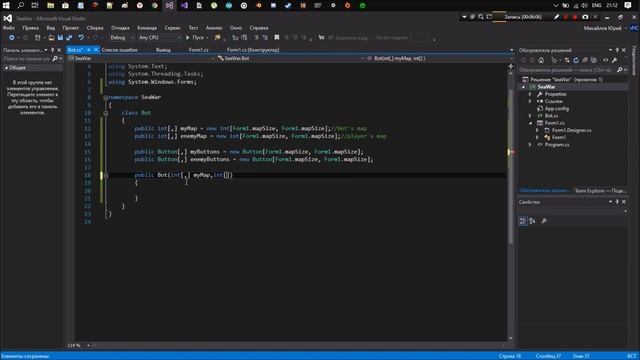
Task: Switch to the Вывод tab
Action: [x=163, y=50]
